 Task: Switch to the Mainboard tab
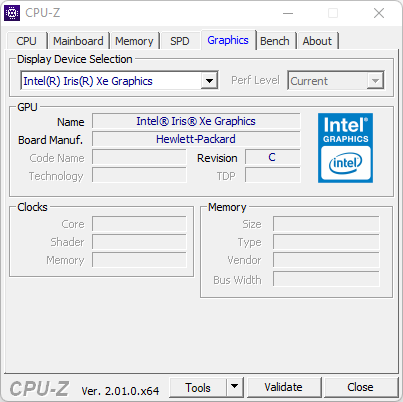click(78, 41)
